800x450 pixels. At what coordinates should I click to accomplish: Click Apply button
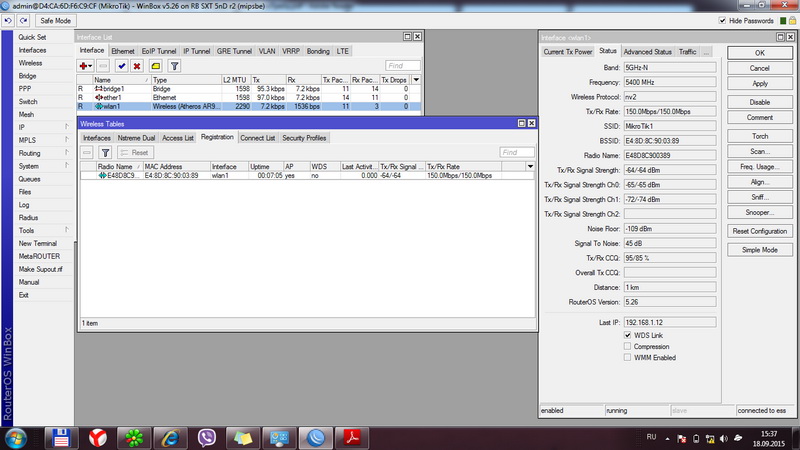pos(760,84)
